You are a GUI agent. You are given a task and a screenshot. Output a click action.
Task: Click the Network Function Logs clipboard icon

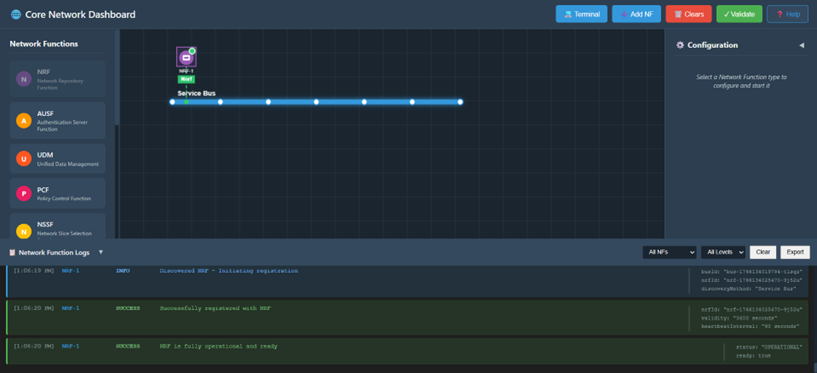tap(12, 253)
